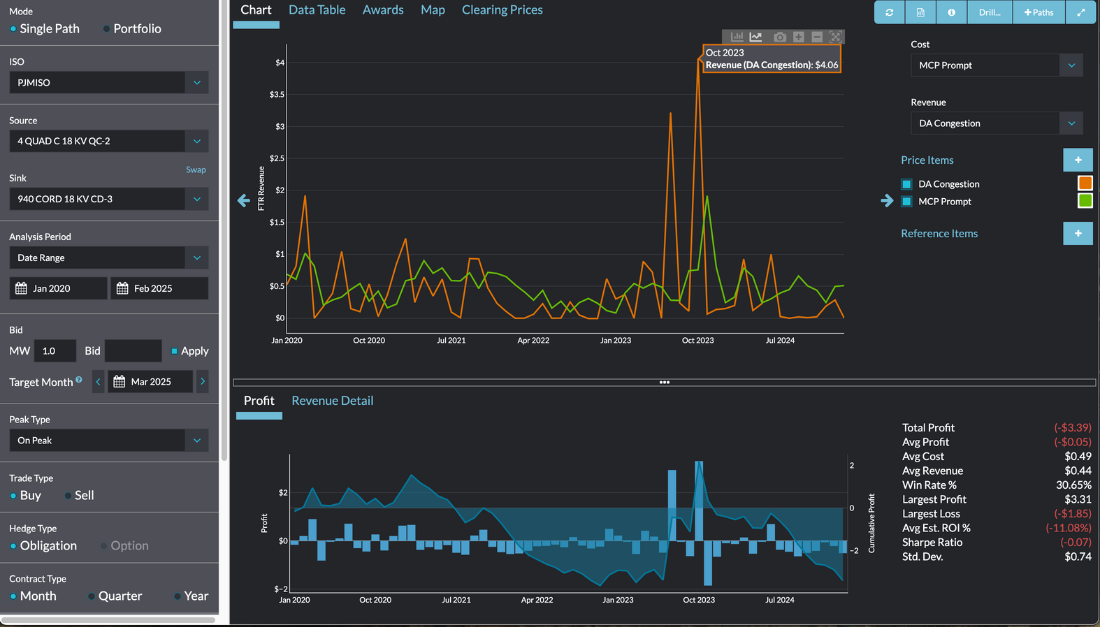Switch the chart to bar chart mode

pos(738,37)
